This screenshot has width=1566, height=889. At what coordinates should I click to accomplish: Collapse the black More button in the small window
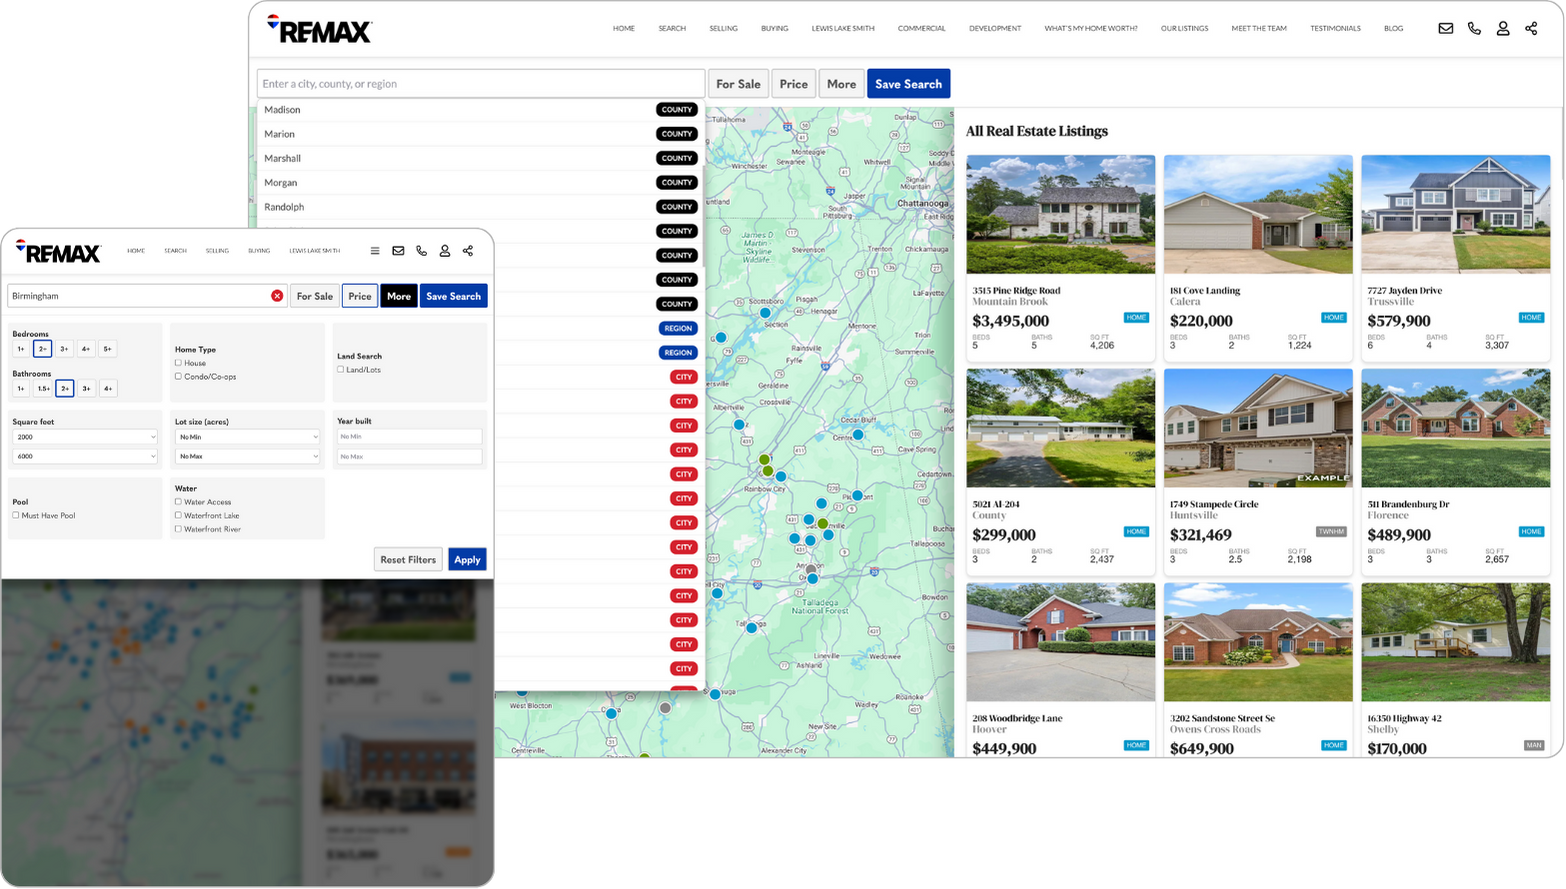point(399,296)
